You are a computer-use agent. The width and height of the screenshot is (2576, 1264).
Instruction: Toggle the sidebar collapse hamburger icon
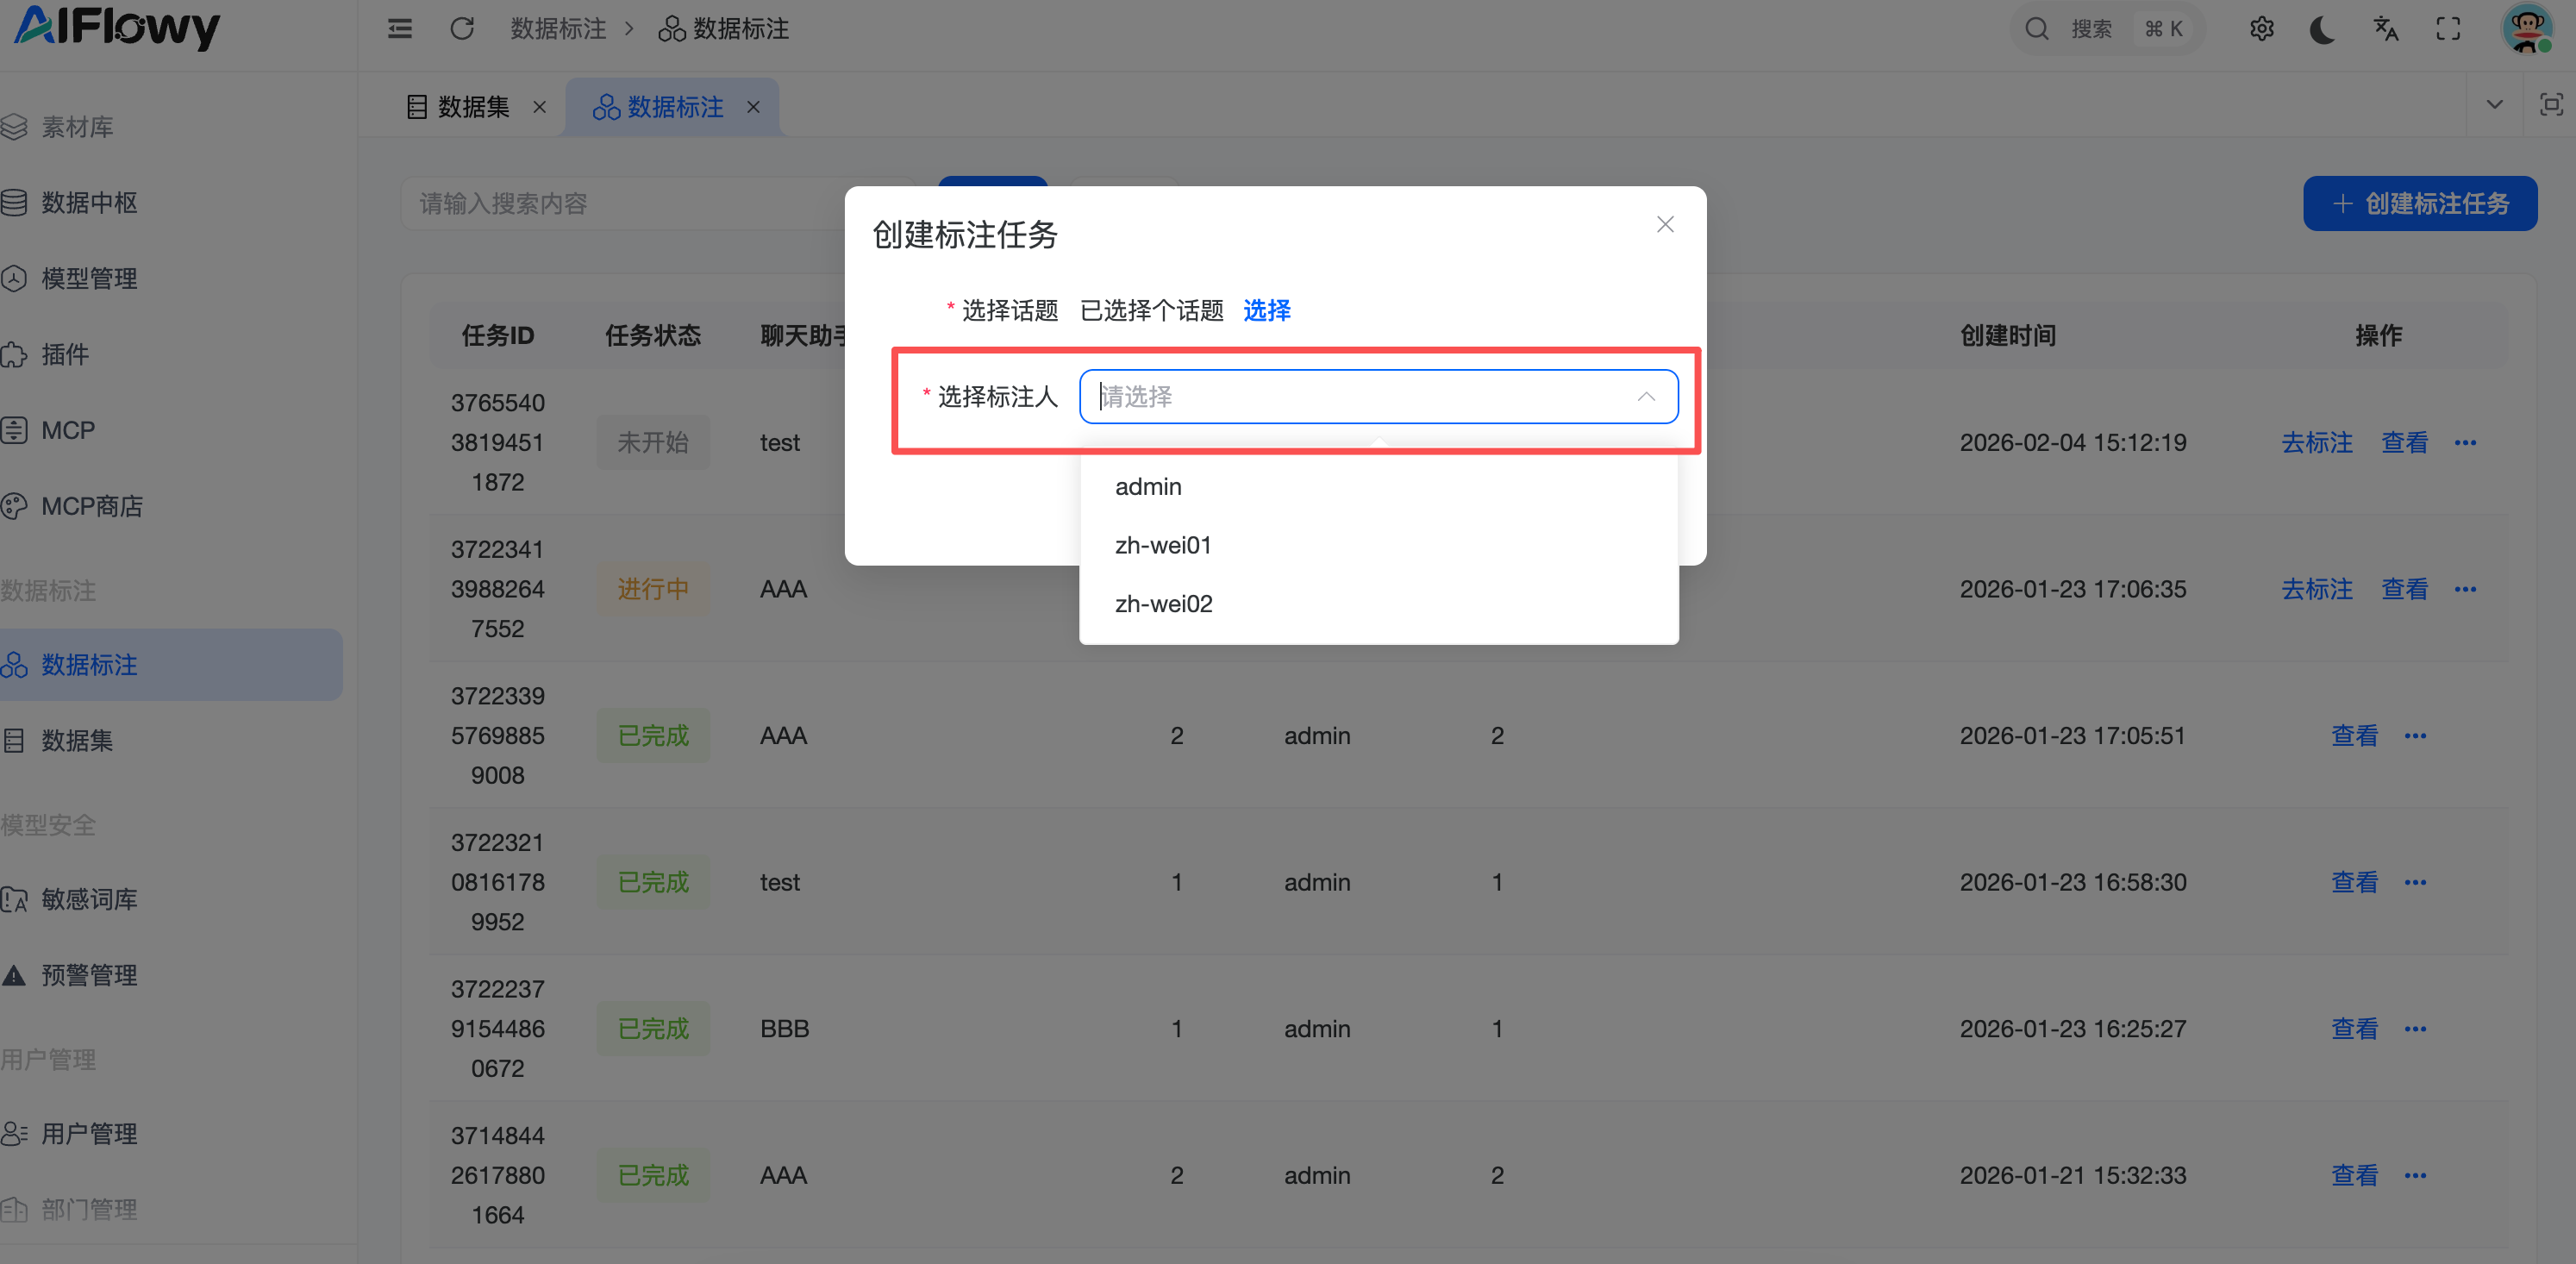[400, 29]
